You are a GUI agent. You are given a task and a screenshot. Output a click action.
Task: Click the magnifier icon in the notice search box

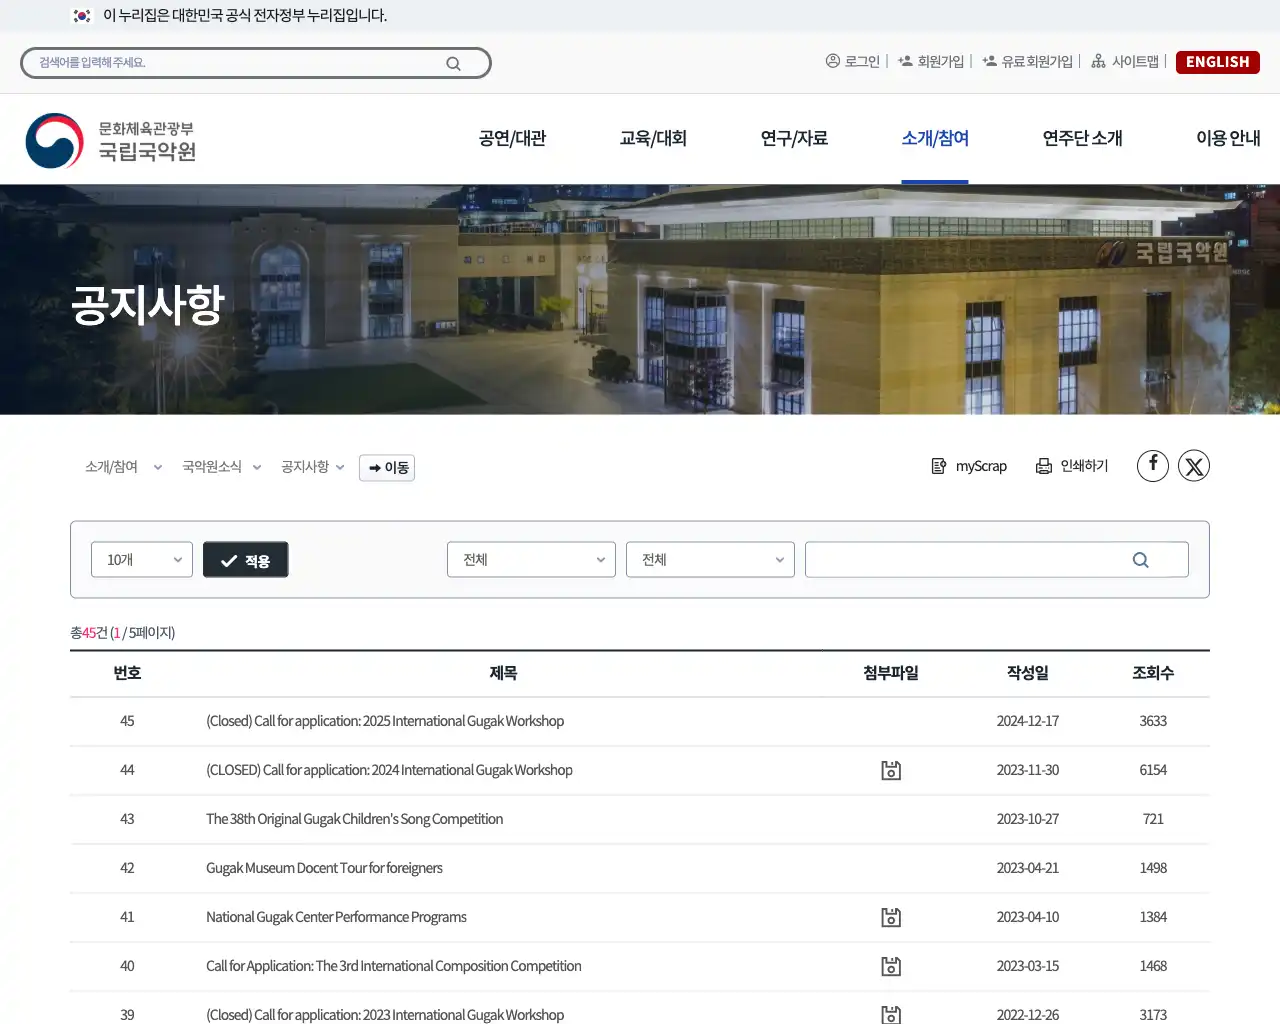(x=1140, y=559)
